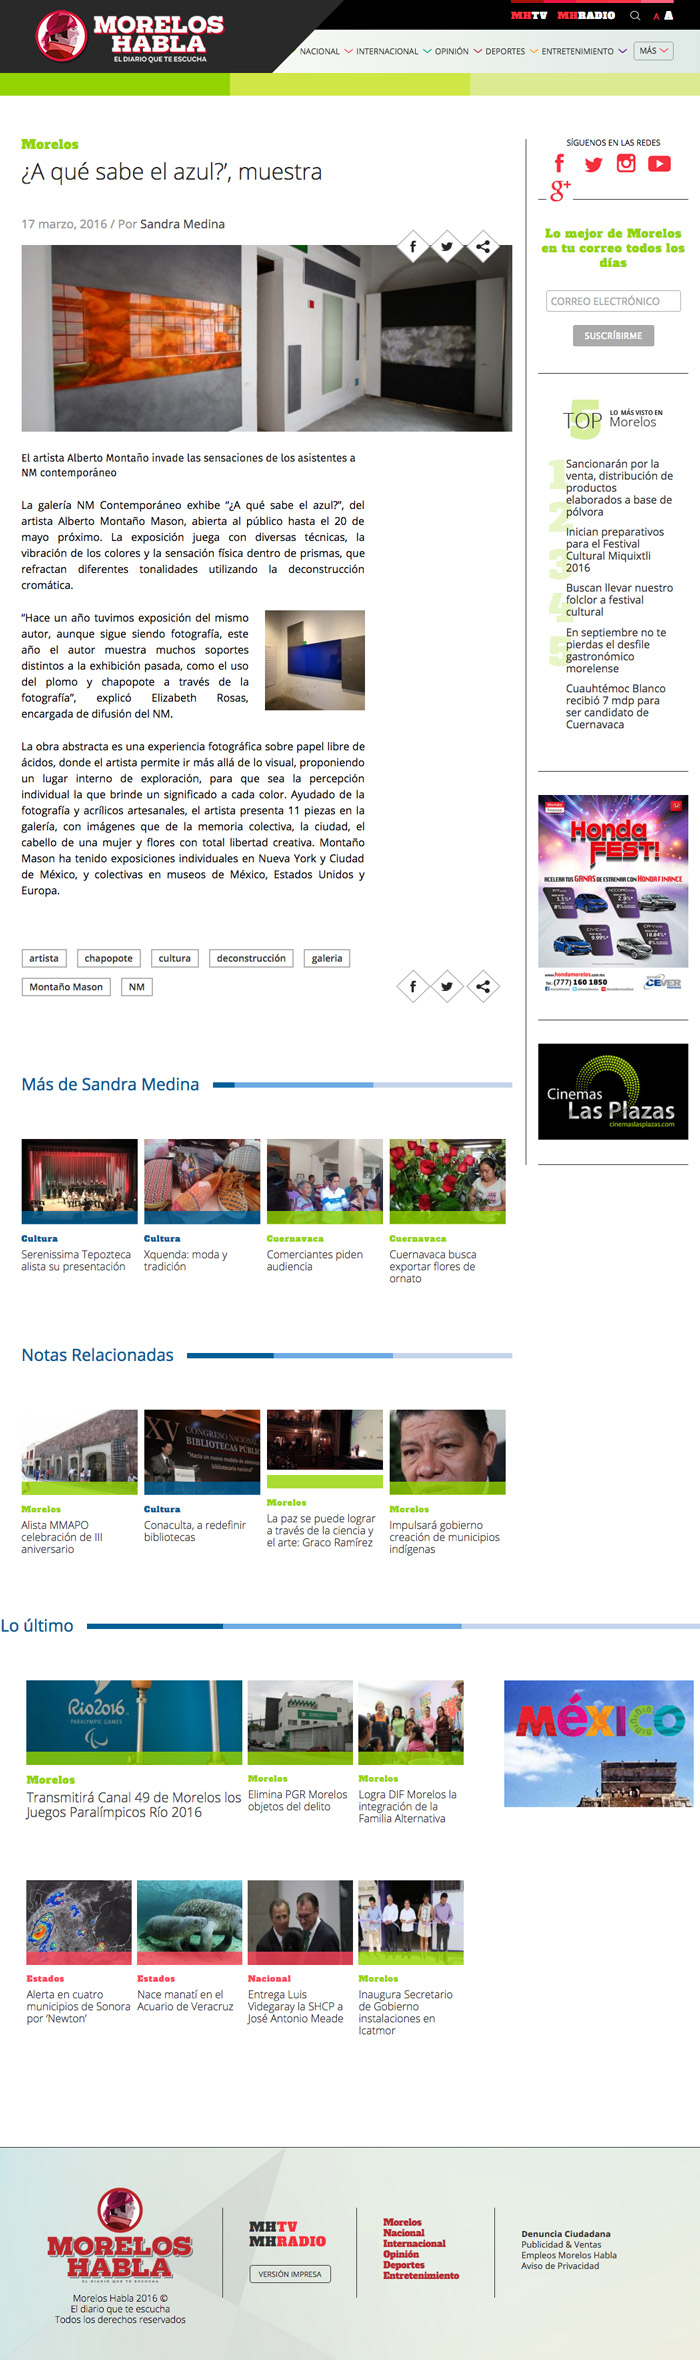Screen dimensions: 700x2360
Task: Switch to the smaller red font size A
Action: point(656,17)
